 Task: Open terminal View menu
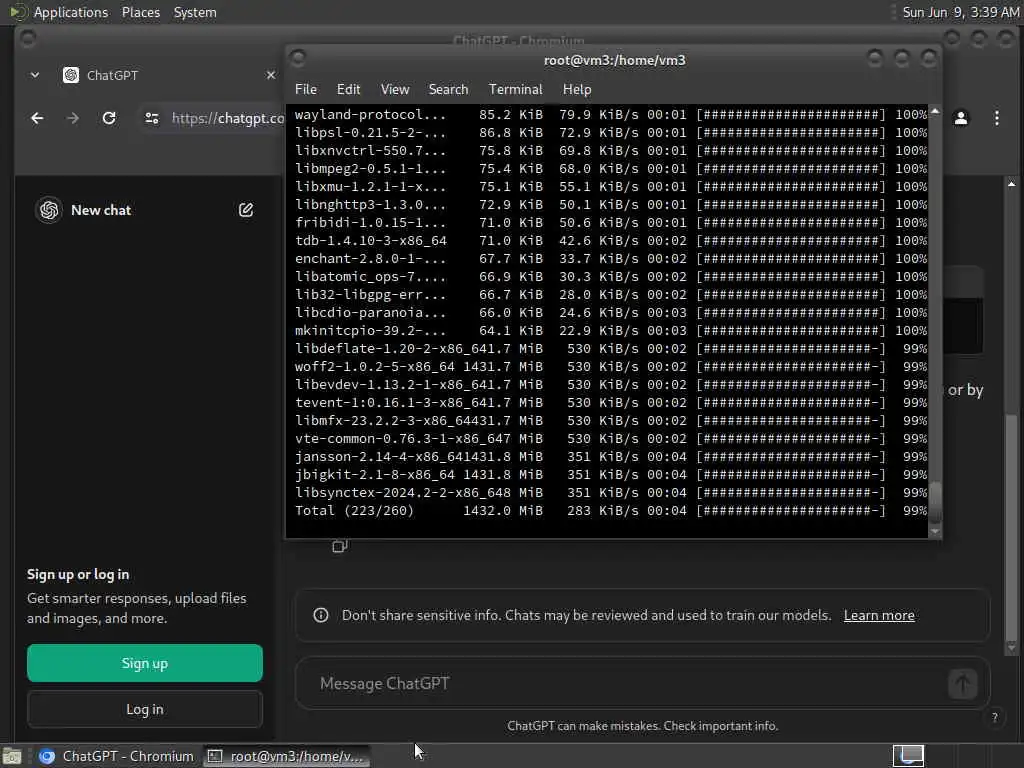click(394, 89)
